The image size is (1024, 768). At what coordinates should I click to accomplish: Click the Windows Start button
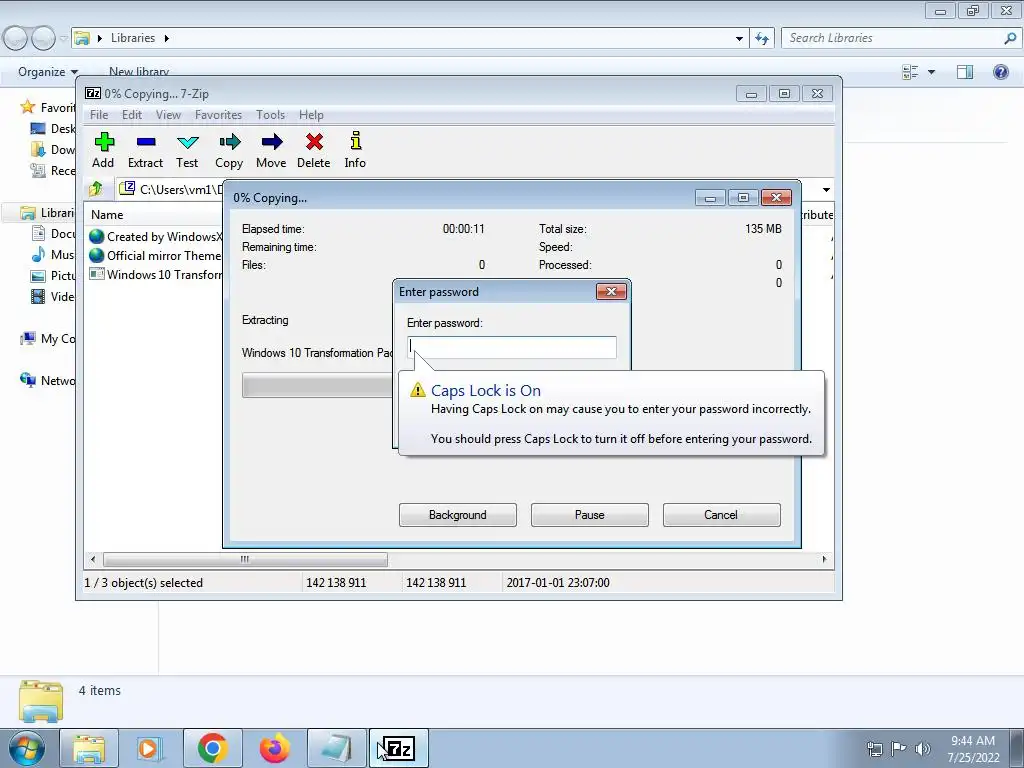tap(26, 748)
